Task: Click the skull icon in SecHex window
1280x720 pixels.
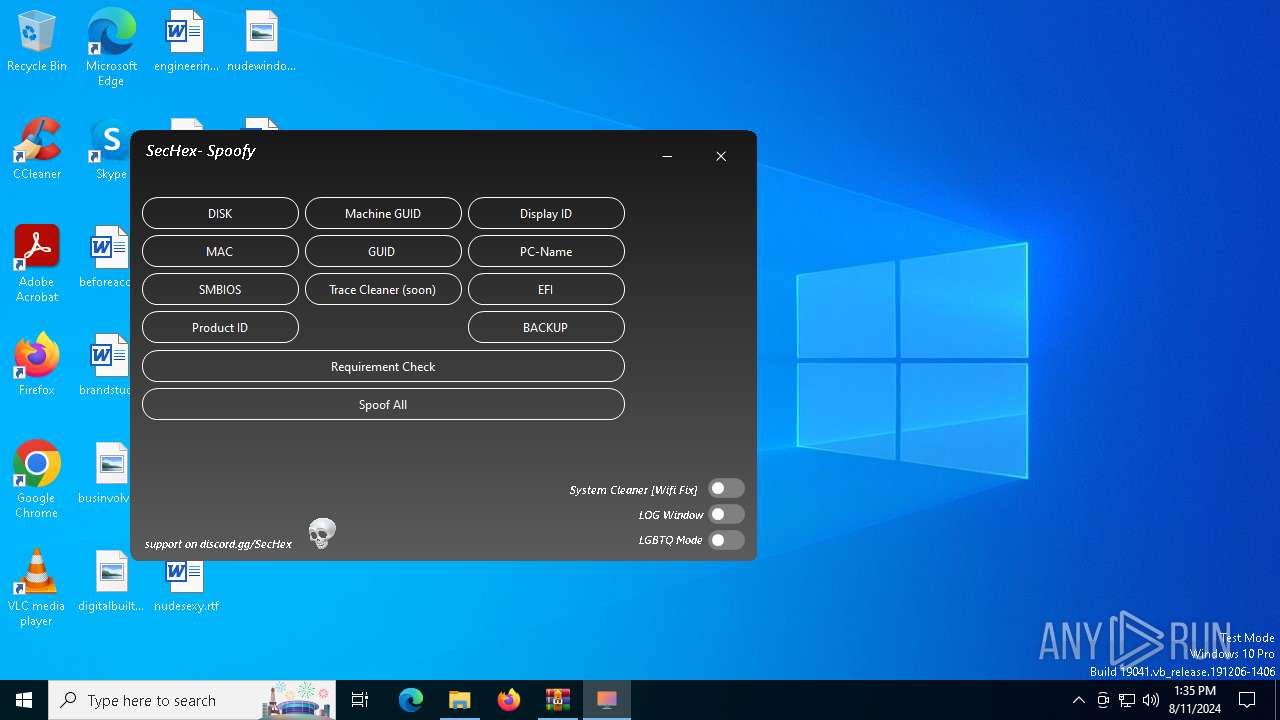Action: pos(322,534)
